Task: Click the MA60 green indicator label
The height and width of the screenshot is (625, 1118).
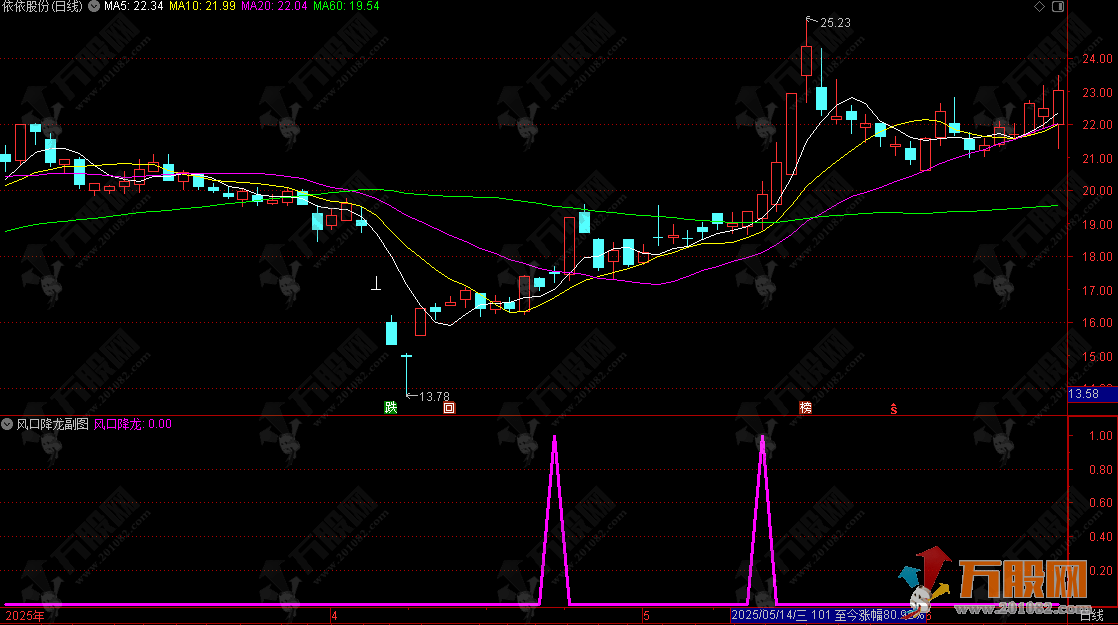Action: click(x=346, y=7)
